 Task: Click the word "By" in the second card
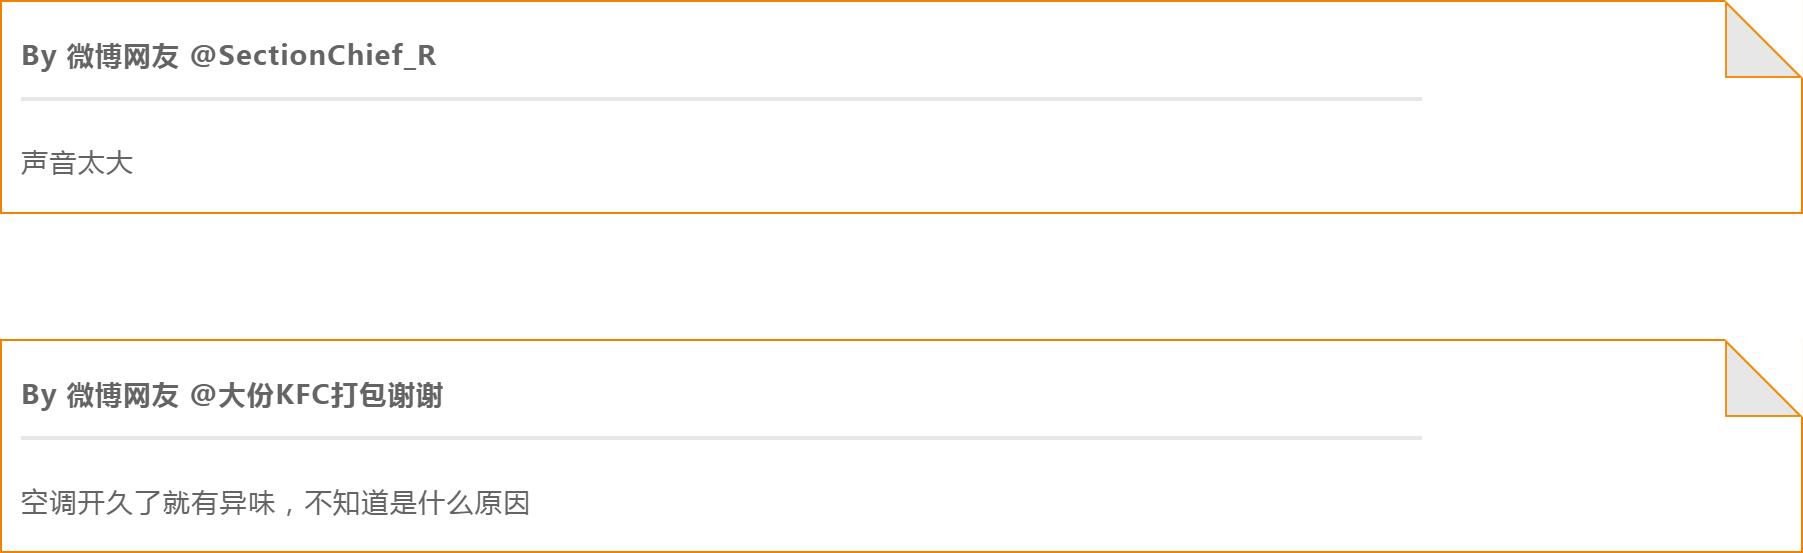[x=38, y=396]
